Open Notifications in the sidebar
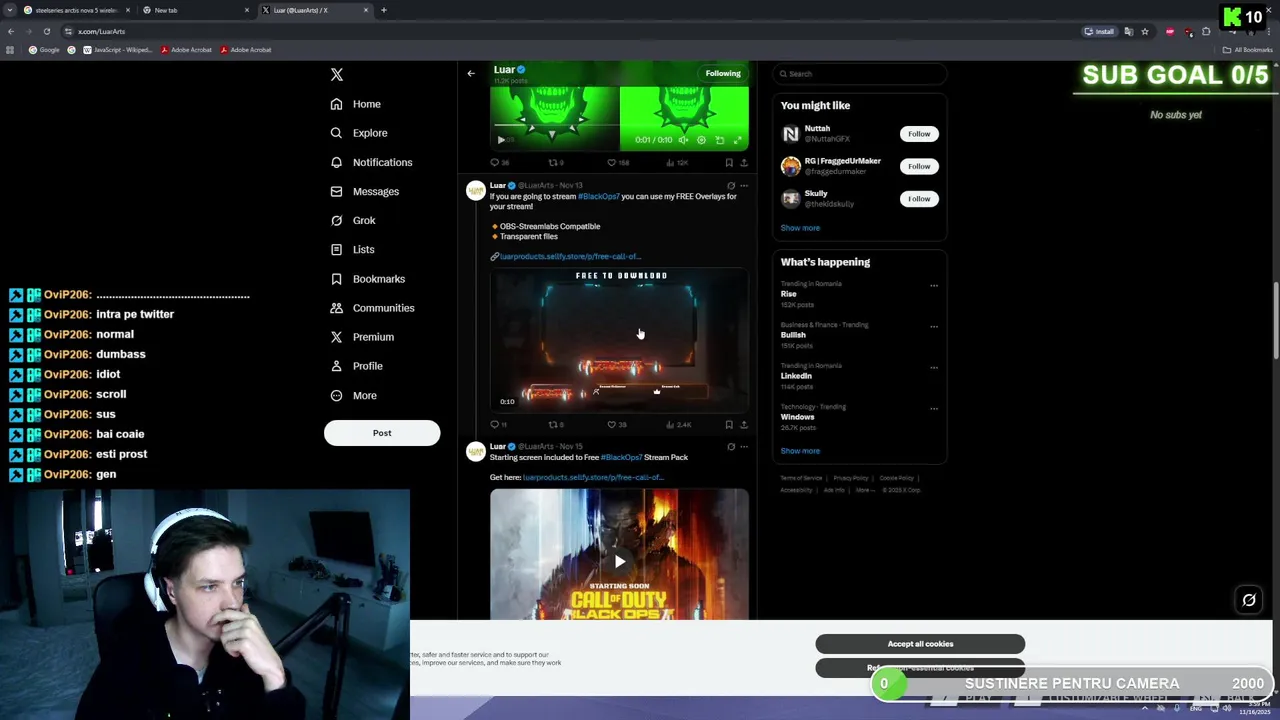Screen dimensions: 1280x720 click(371, 162)
